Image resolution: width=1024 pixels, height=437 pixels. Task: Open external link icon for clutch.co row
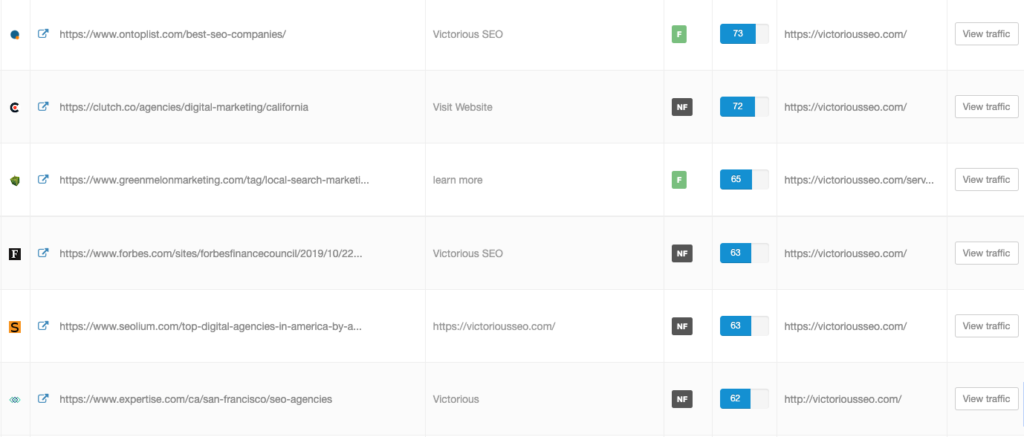pos(43,107)
